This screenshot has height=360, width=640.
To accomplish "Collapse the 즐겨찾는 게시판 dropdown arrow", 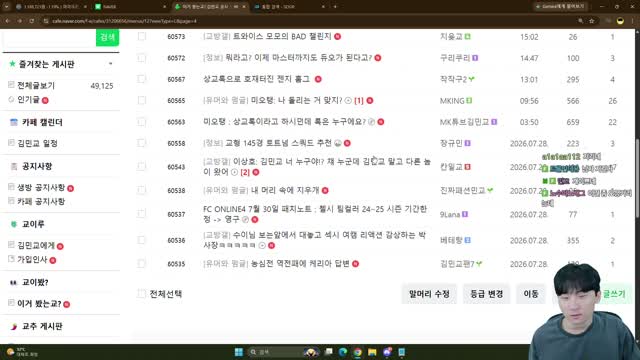I will pos(111,64).
